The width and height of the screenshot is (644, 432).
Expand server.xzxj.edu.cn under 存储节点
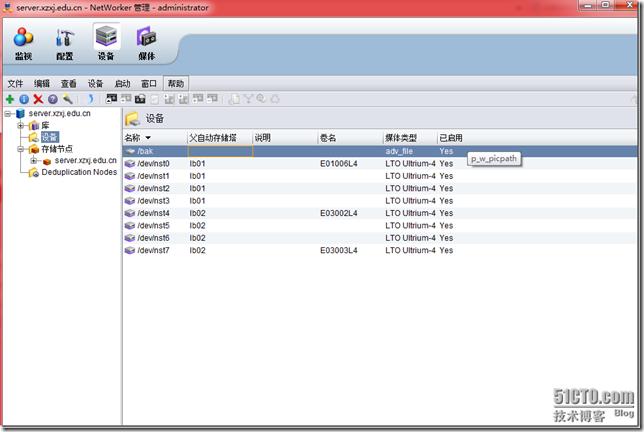click(34, 161)
